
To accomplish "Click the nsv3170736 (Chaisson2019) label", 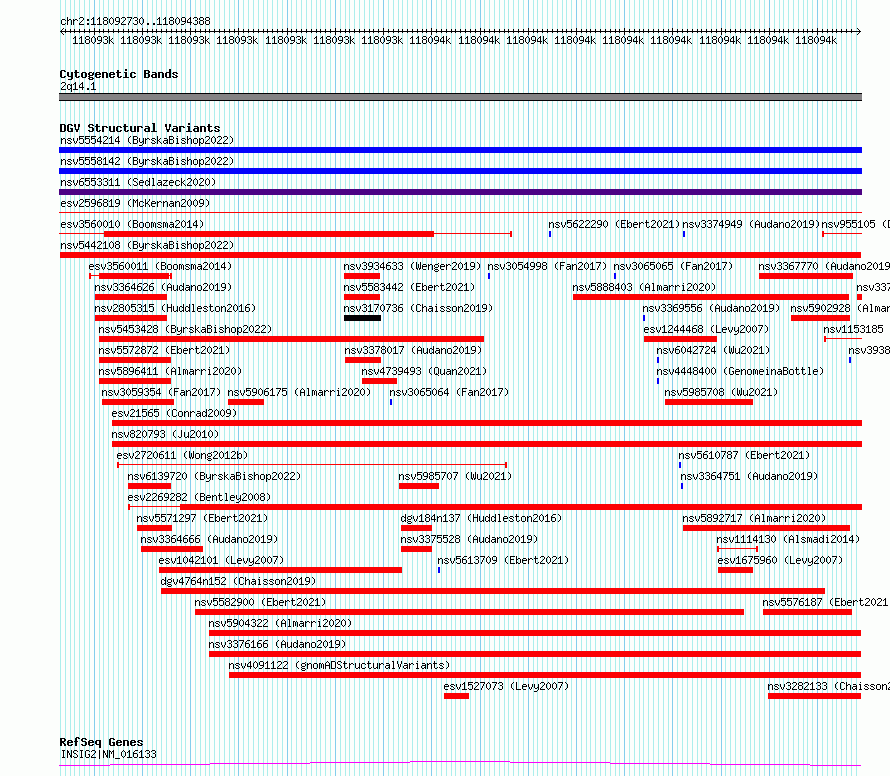I will pyautogui.click(x=418, y=308).
